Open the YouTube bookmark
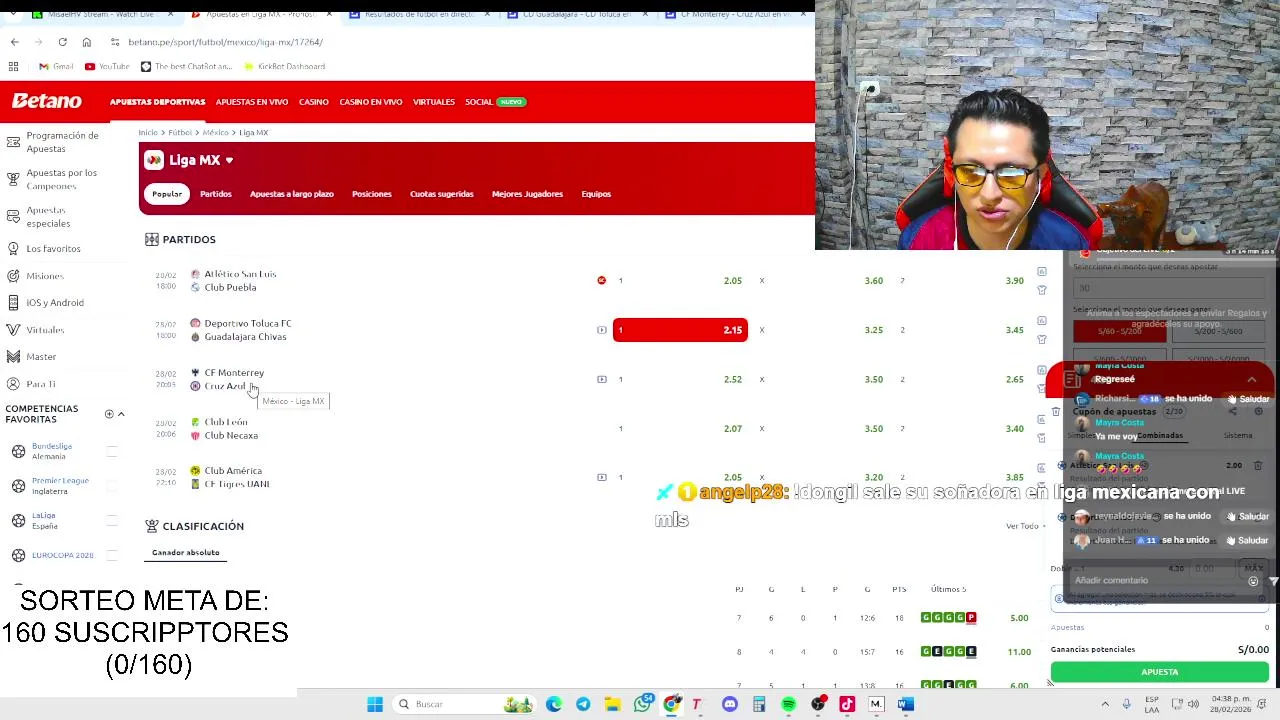The height and width of the screenshot is (720, 1280). click(107, 66)
